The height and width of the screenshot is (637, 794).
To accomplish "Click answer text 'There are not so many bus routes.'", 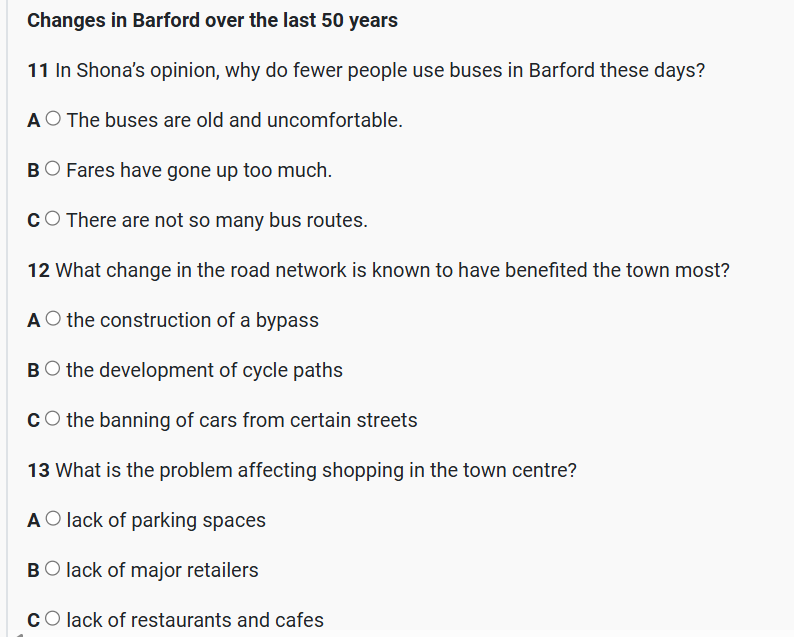I will pyautogui.click(x=217, y=220).
